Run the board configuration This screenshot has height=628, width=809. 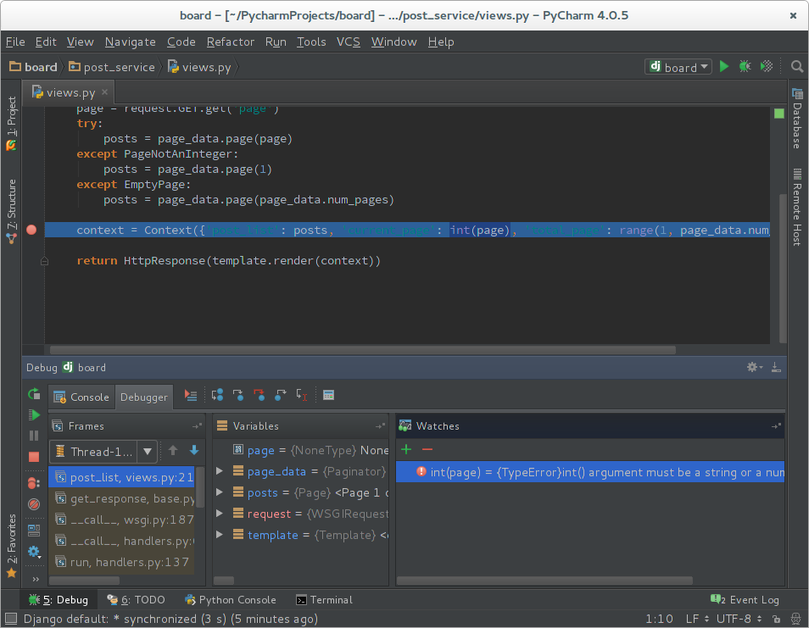(724, 67)
